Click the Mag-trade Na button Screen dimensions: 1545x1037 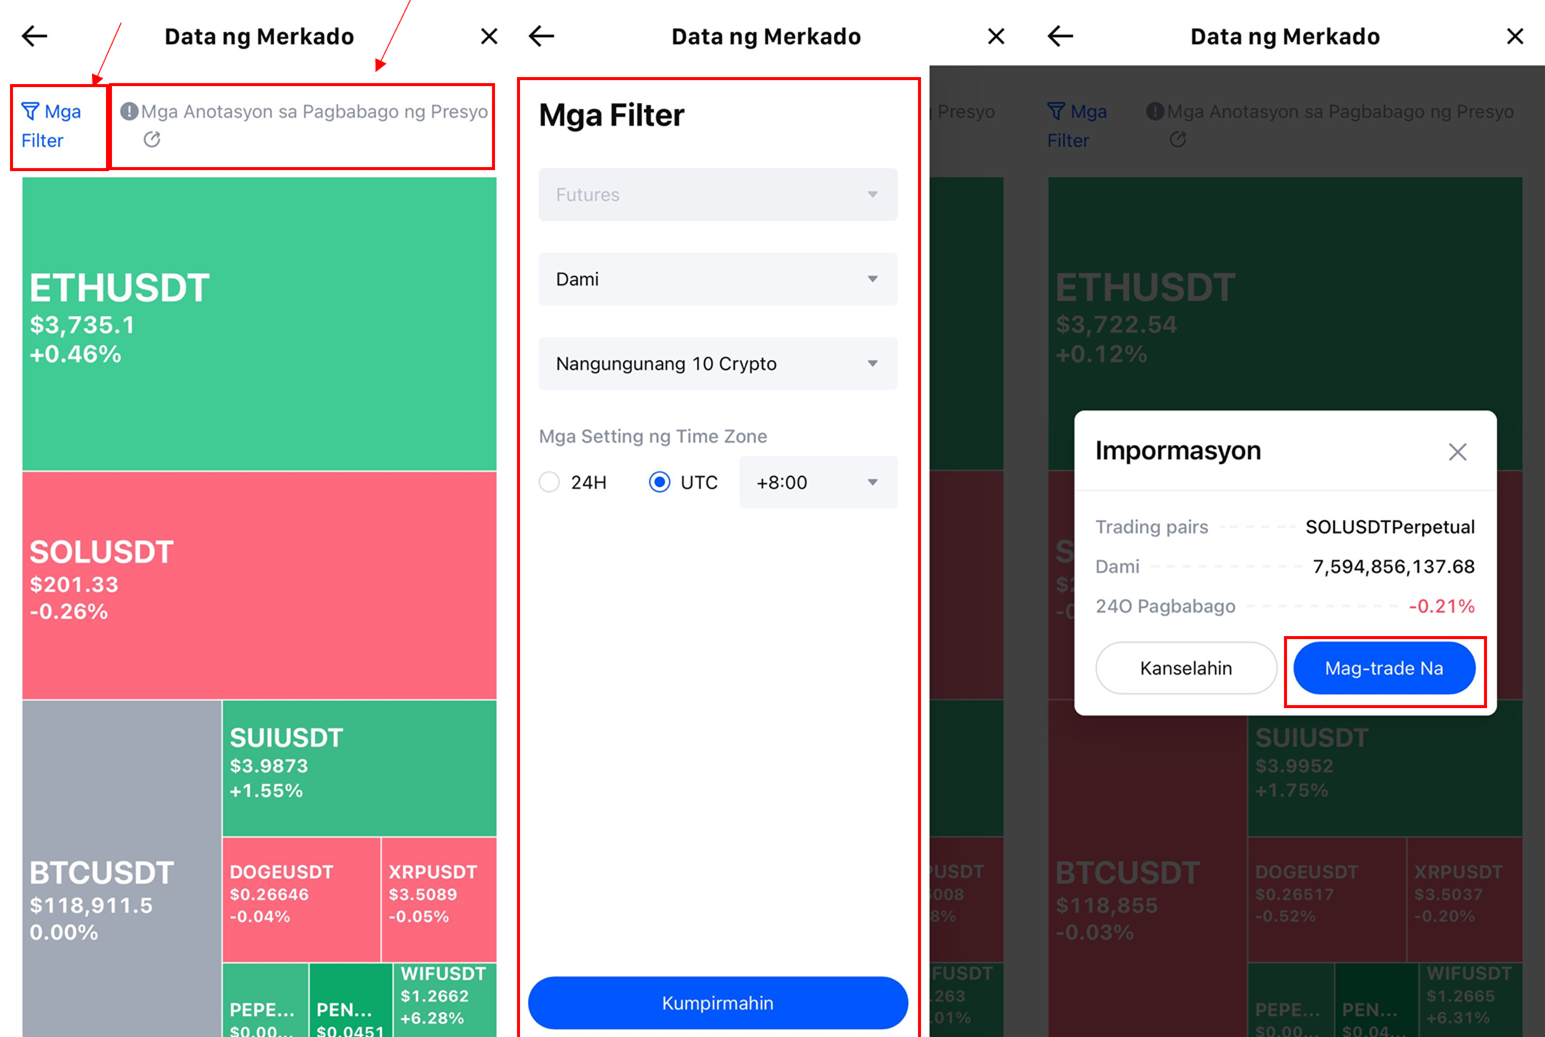pos(1383,668)
